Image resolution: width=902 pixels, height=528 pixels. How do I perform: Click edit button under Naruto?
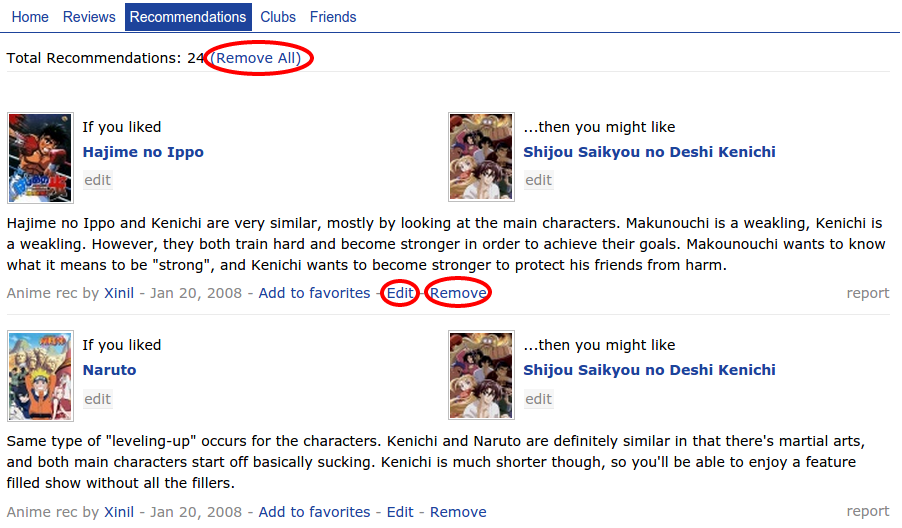97,399
